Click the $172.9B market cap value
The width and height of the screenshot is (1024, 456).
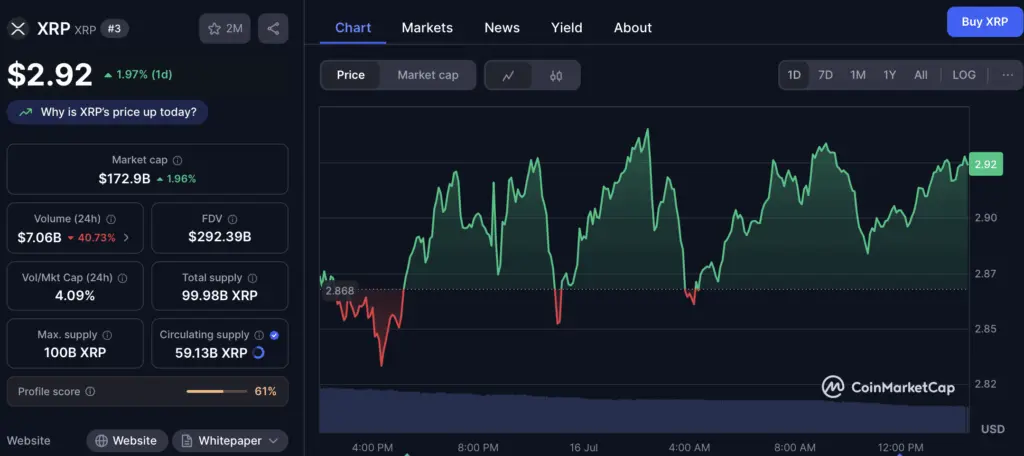pyautogui.click(x=124, y=178)
